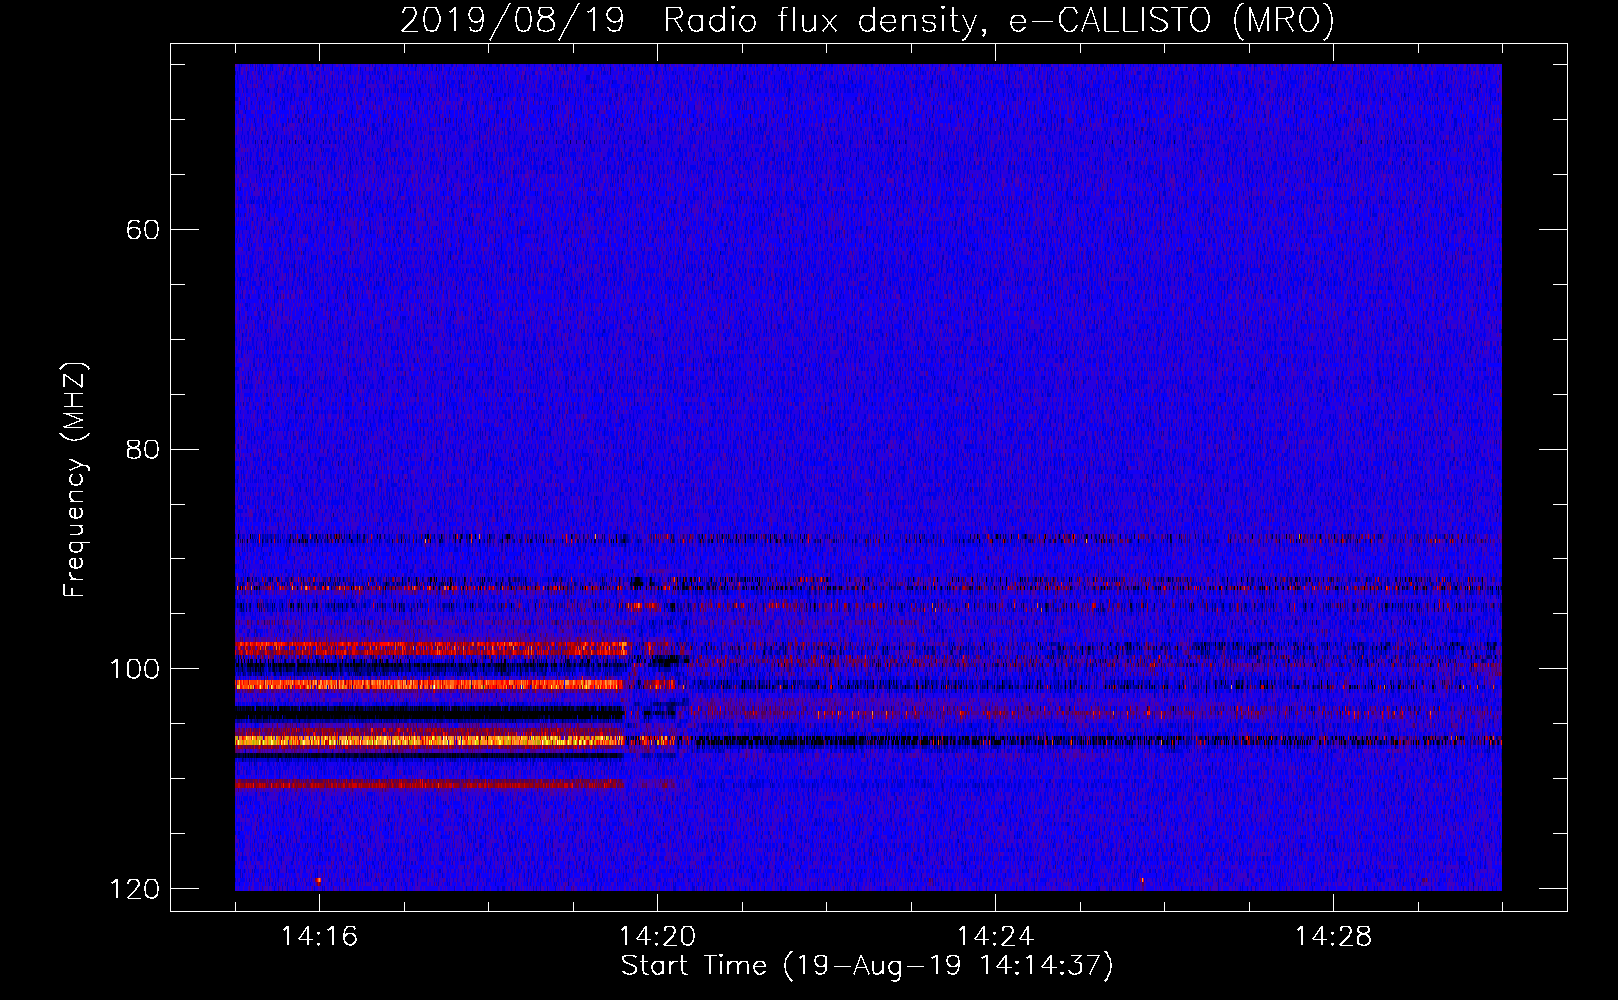Click the 100 frequency tick label

(134, 669)
